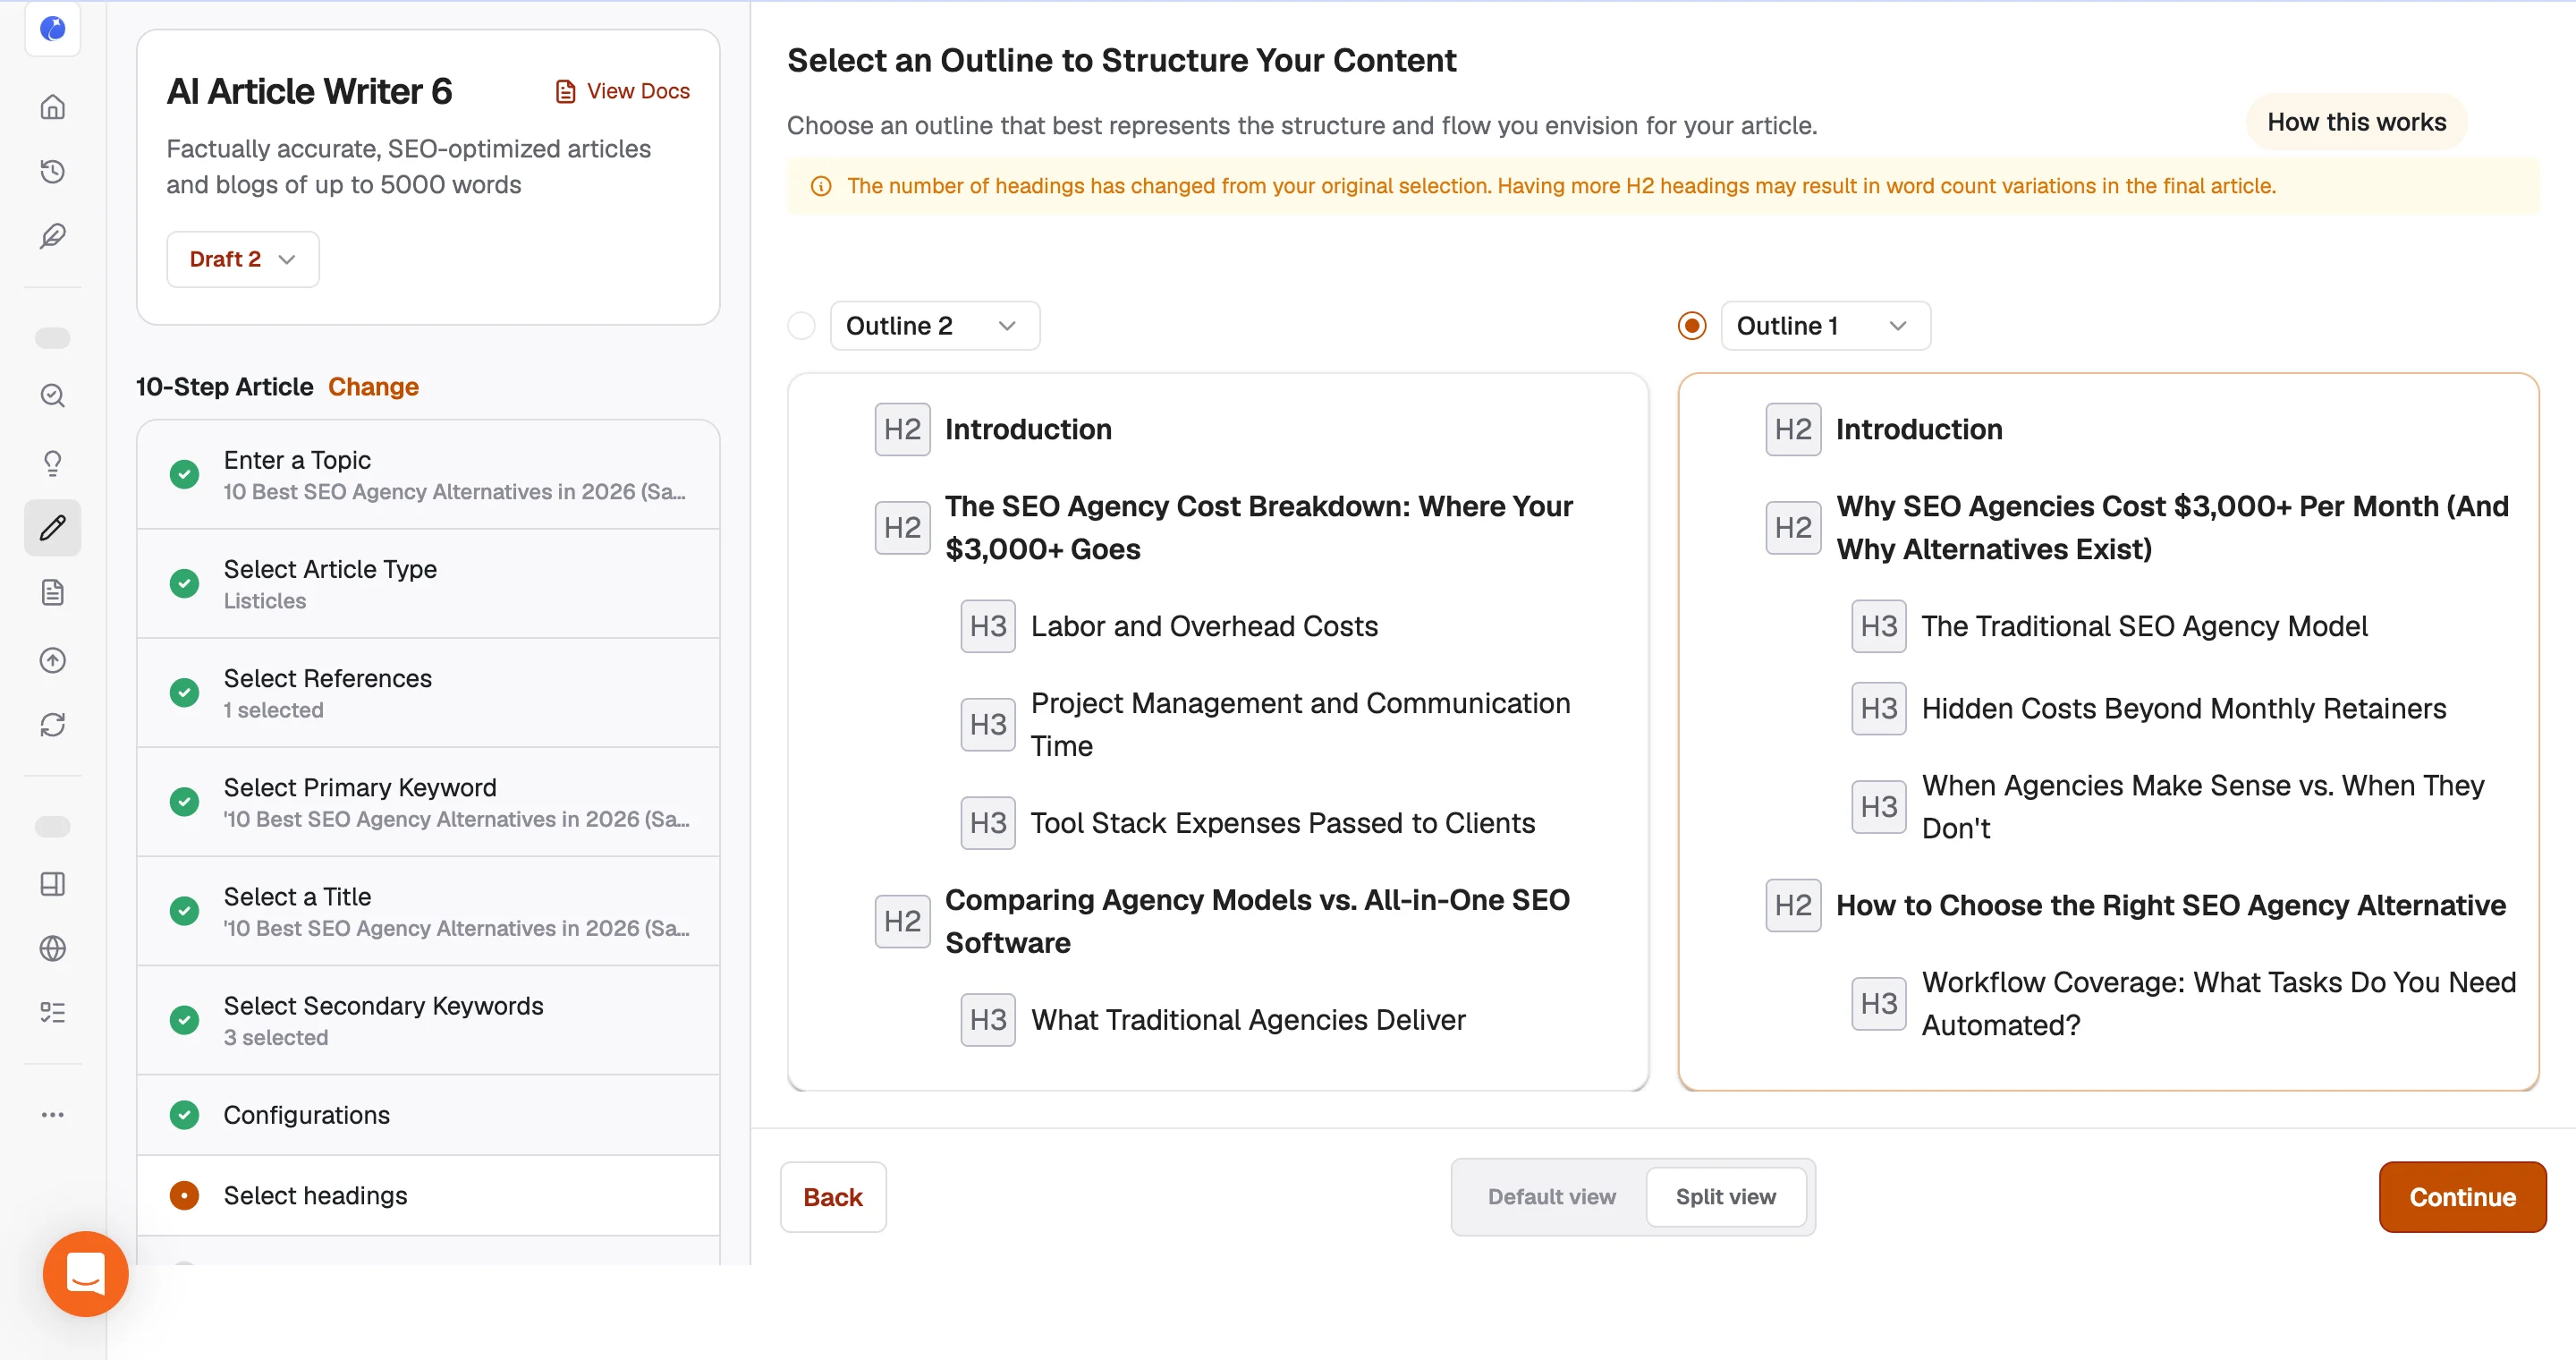Screen dimensions: 2576x1360
Task: Click the Continue button
Action: tap(2462, 1197)
